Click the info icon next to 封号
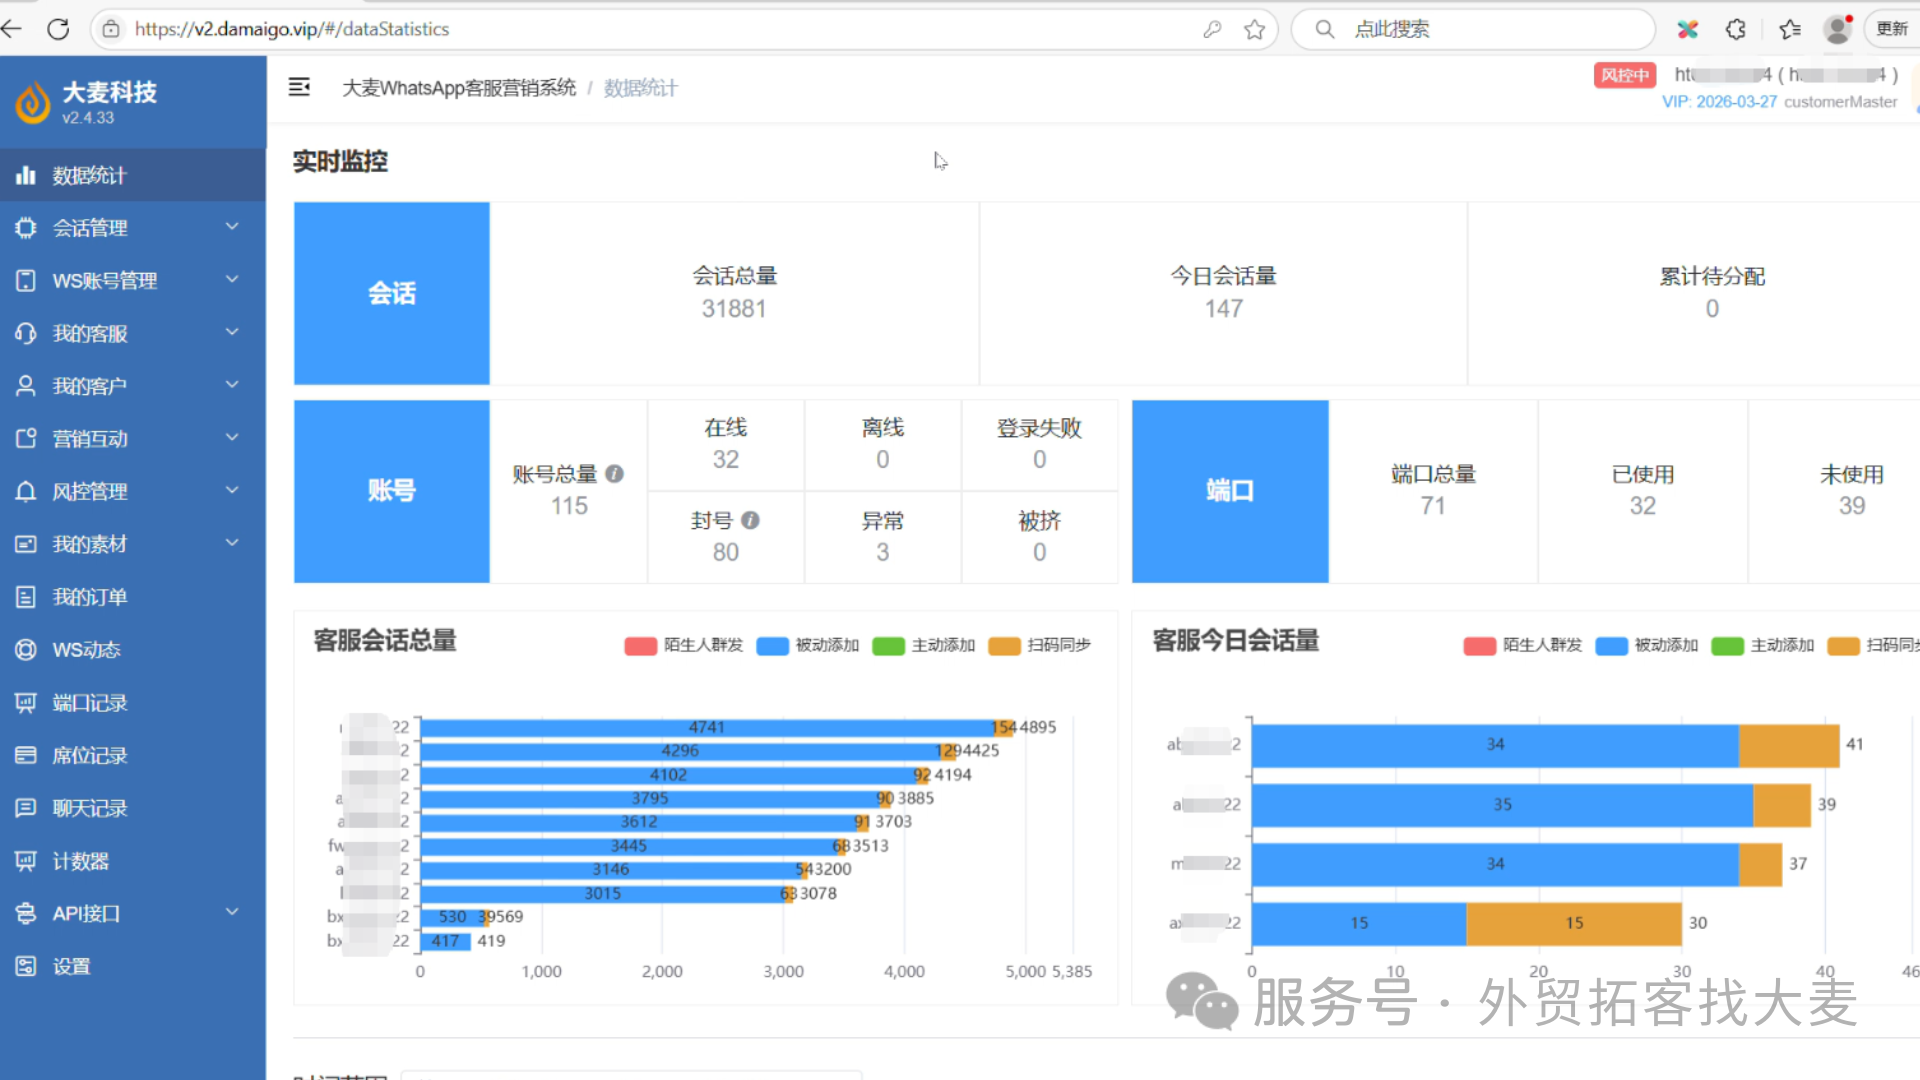Image resolution: width=1920 pixels, height=1080 pixels. click(751, 520)
